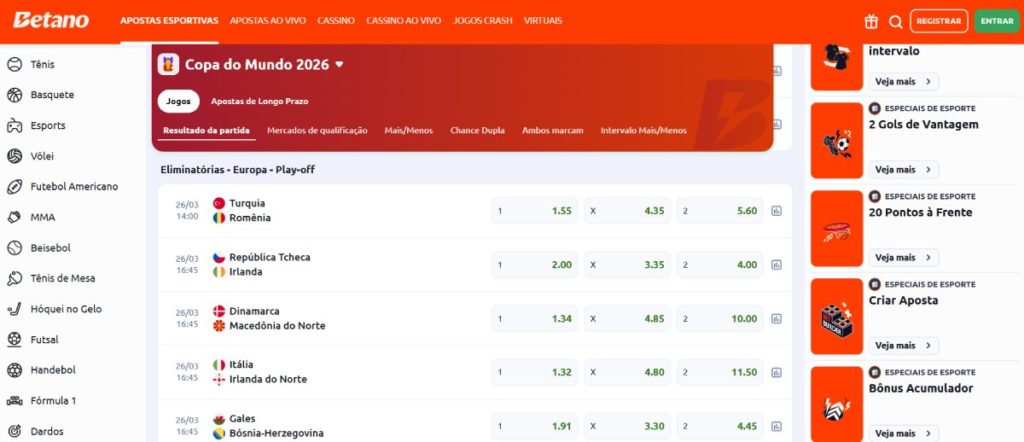Screen dimensions: 1024x442
Task: Select Intervalo Mais/Menos tab
Action: [644, 131]
